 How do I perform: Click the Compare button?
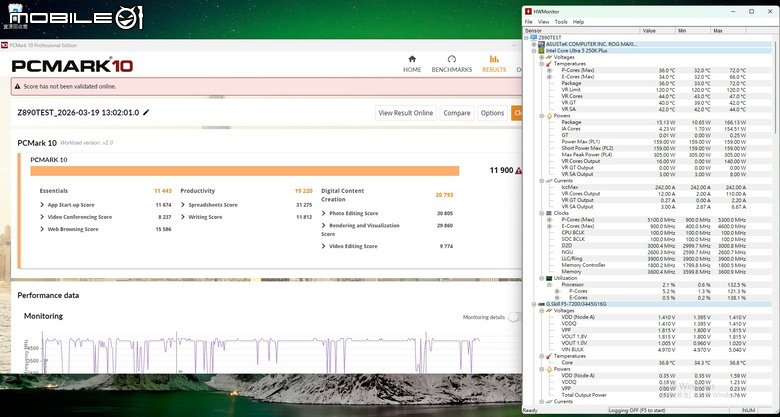tap(457, 113)
